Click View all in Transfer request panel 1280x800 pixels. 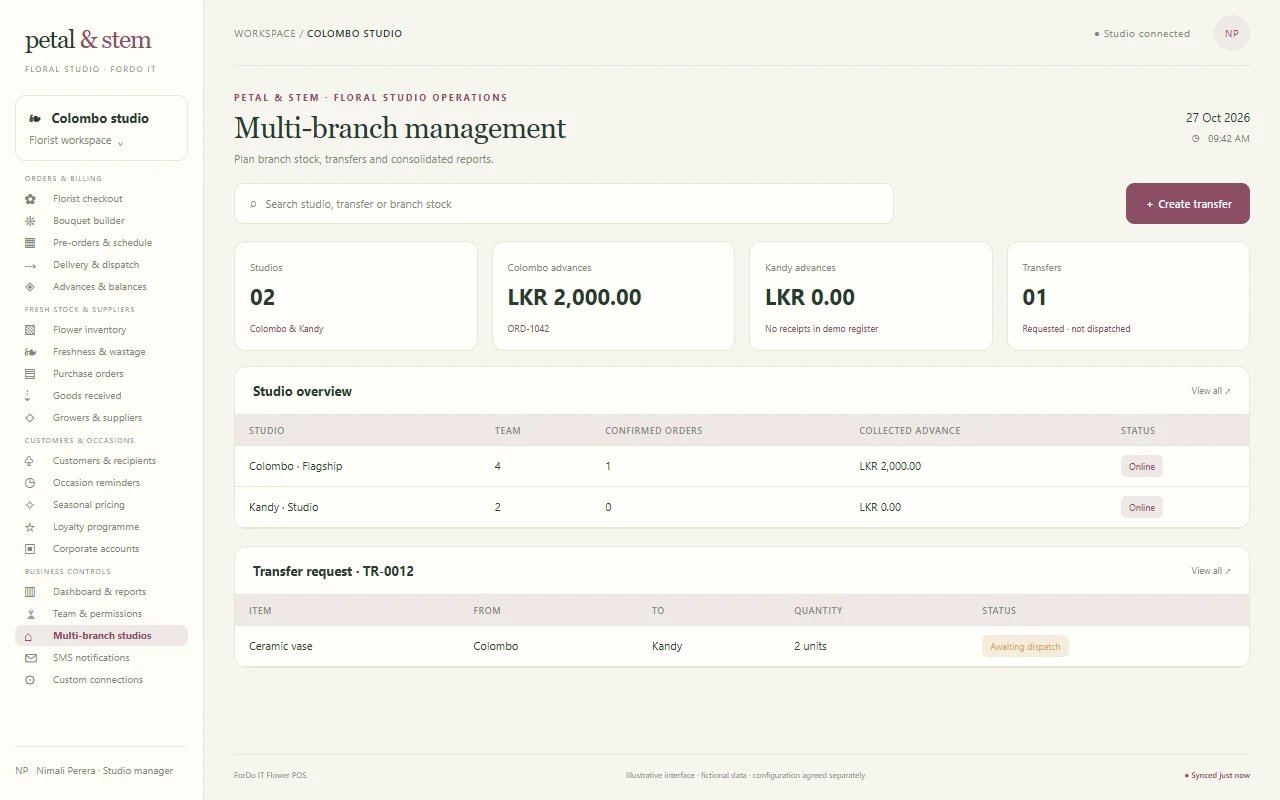pos(1211,571)
